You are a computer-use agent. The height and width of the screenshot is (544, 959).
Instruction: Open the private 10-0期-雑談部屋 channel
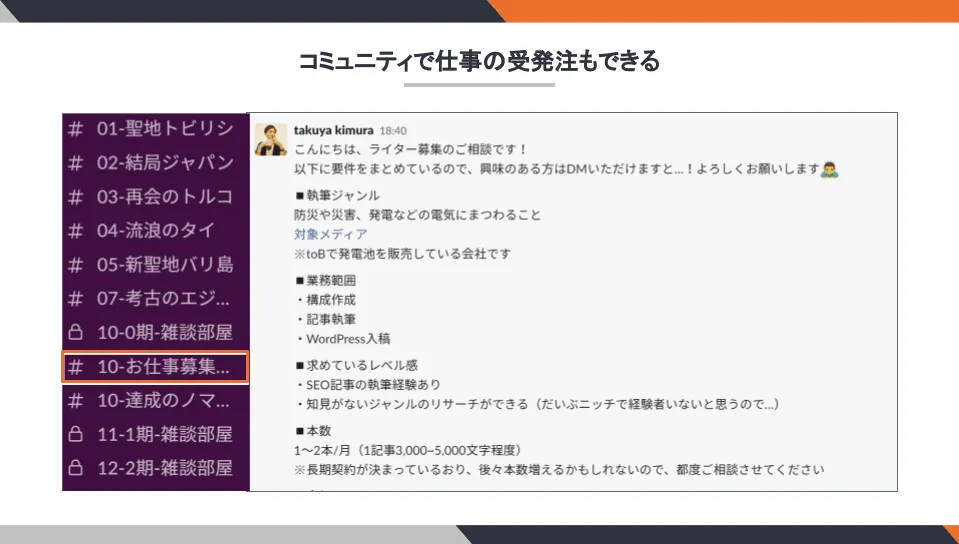click(155, 333)
